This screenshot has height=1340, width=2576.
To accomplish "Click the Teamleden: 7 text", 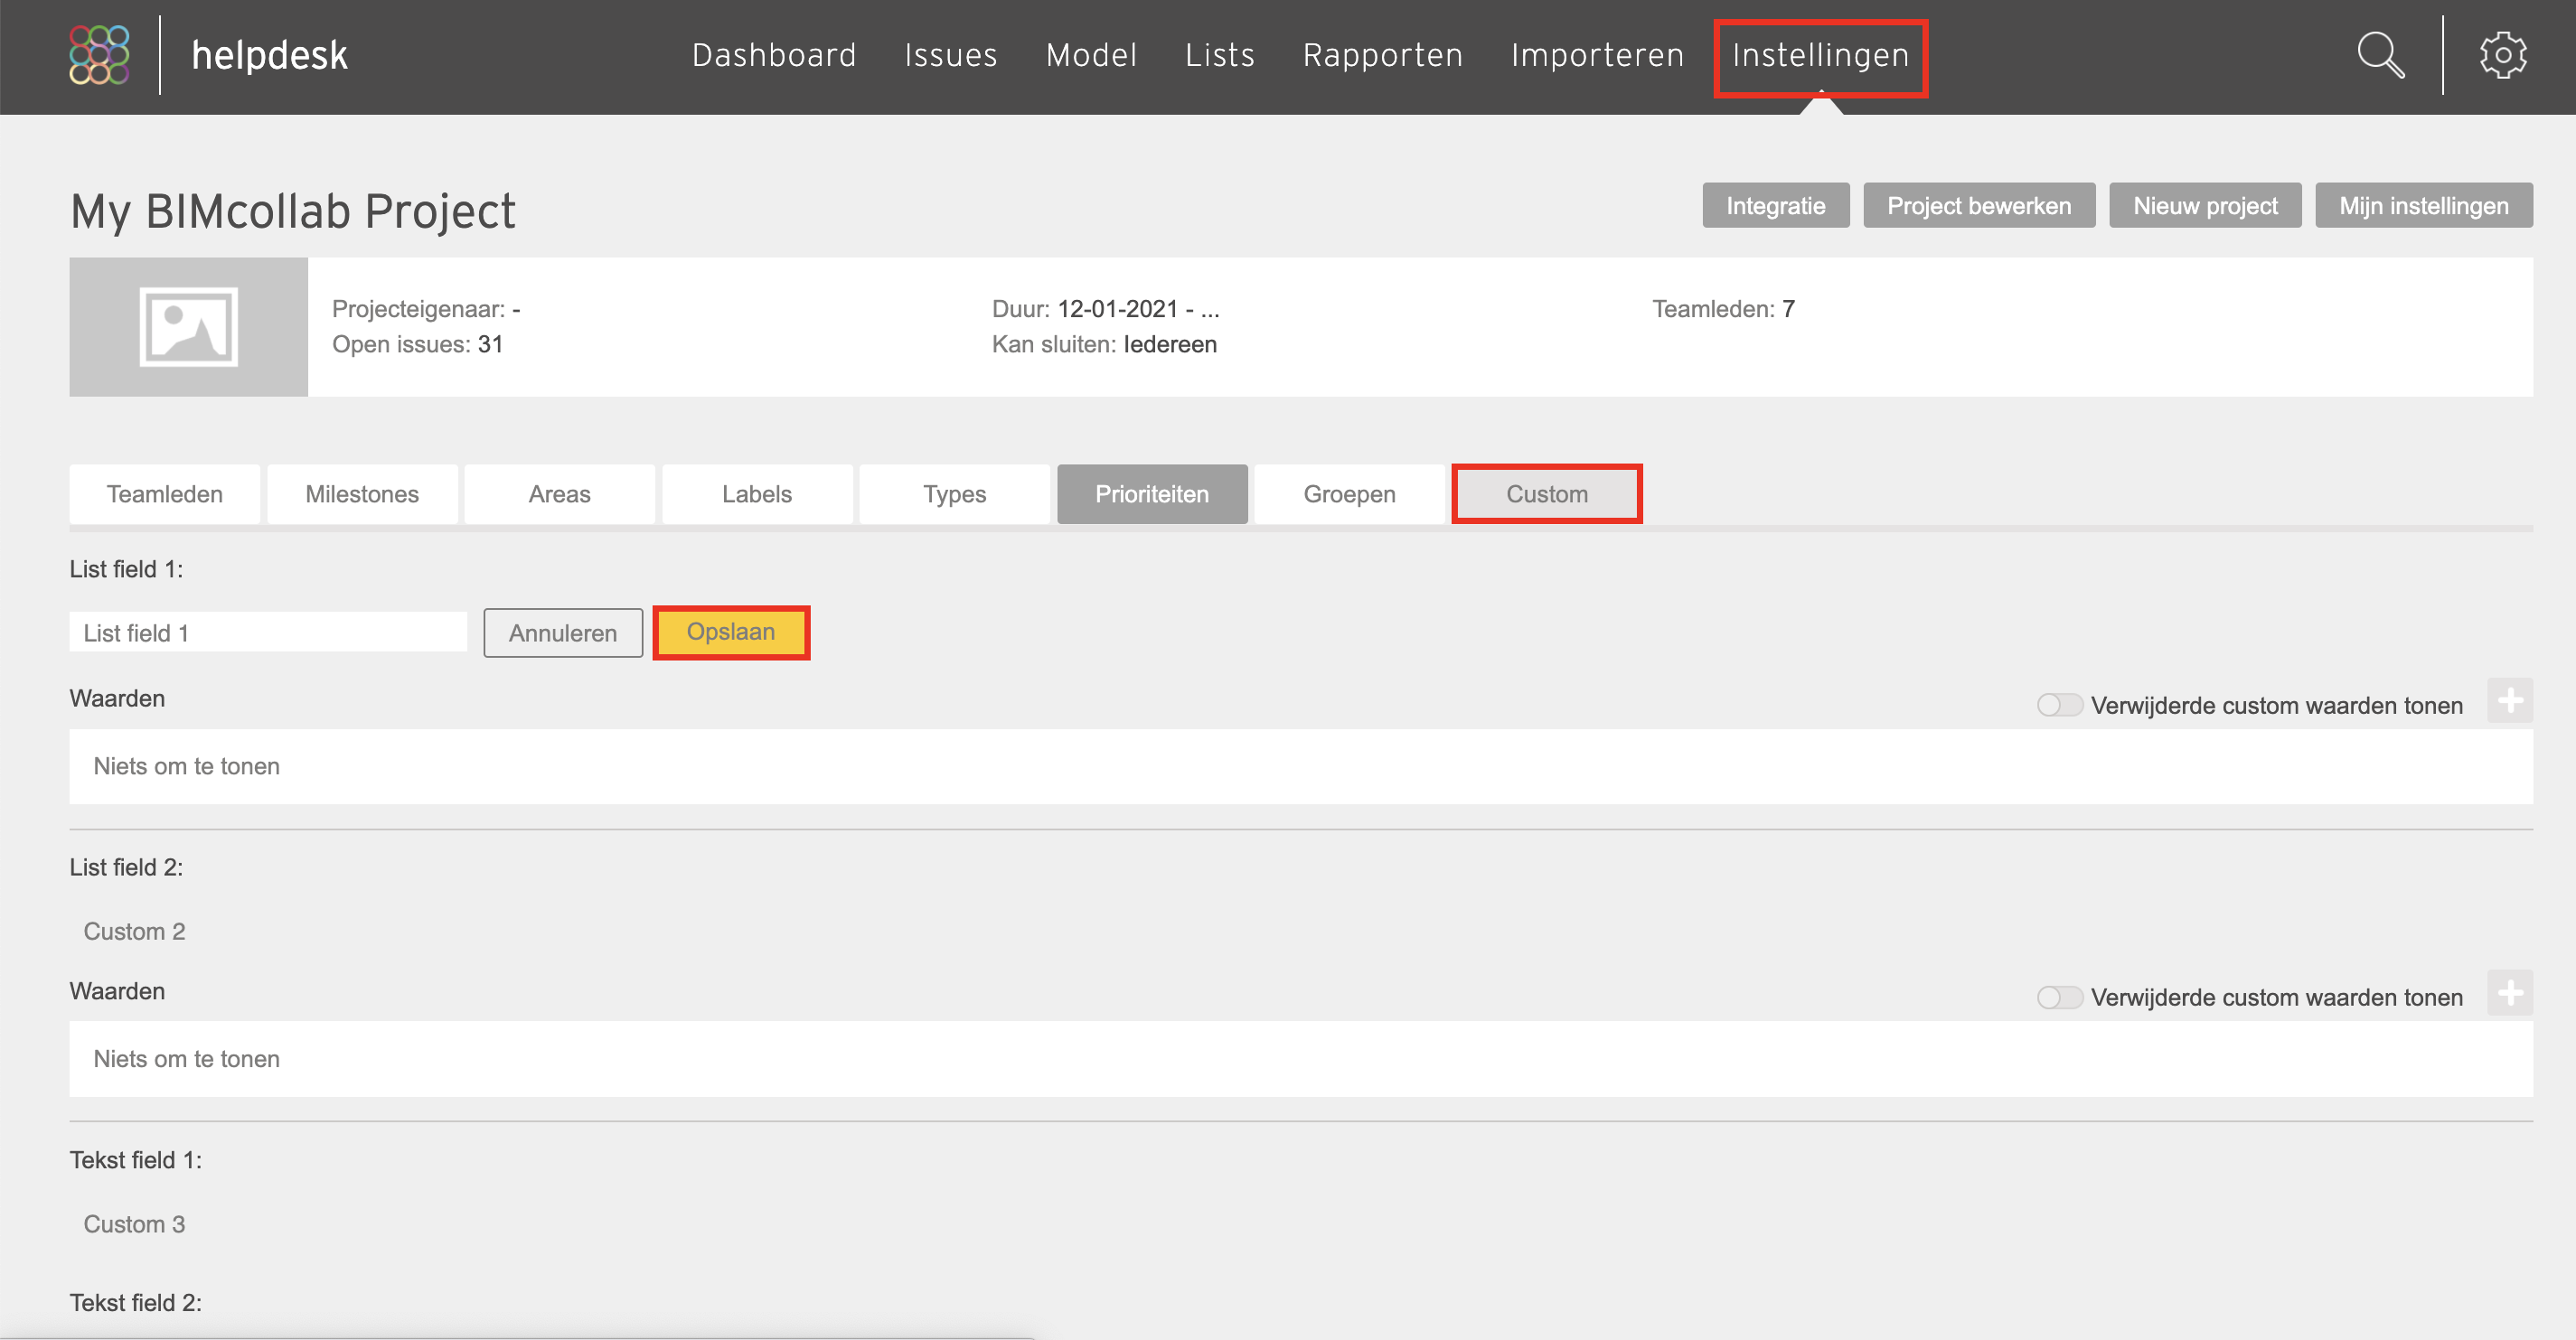I will (1723, 309).
